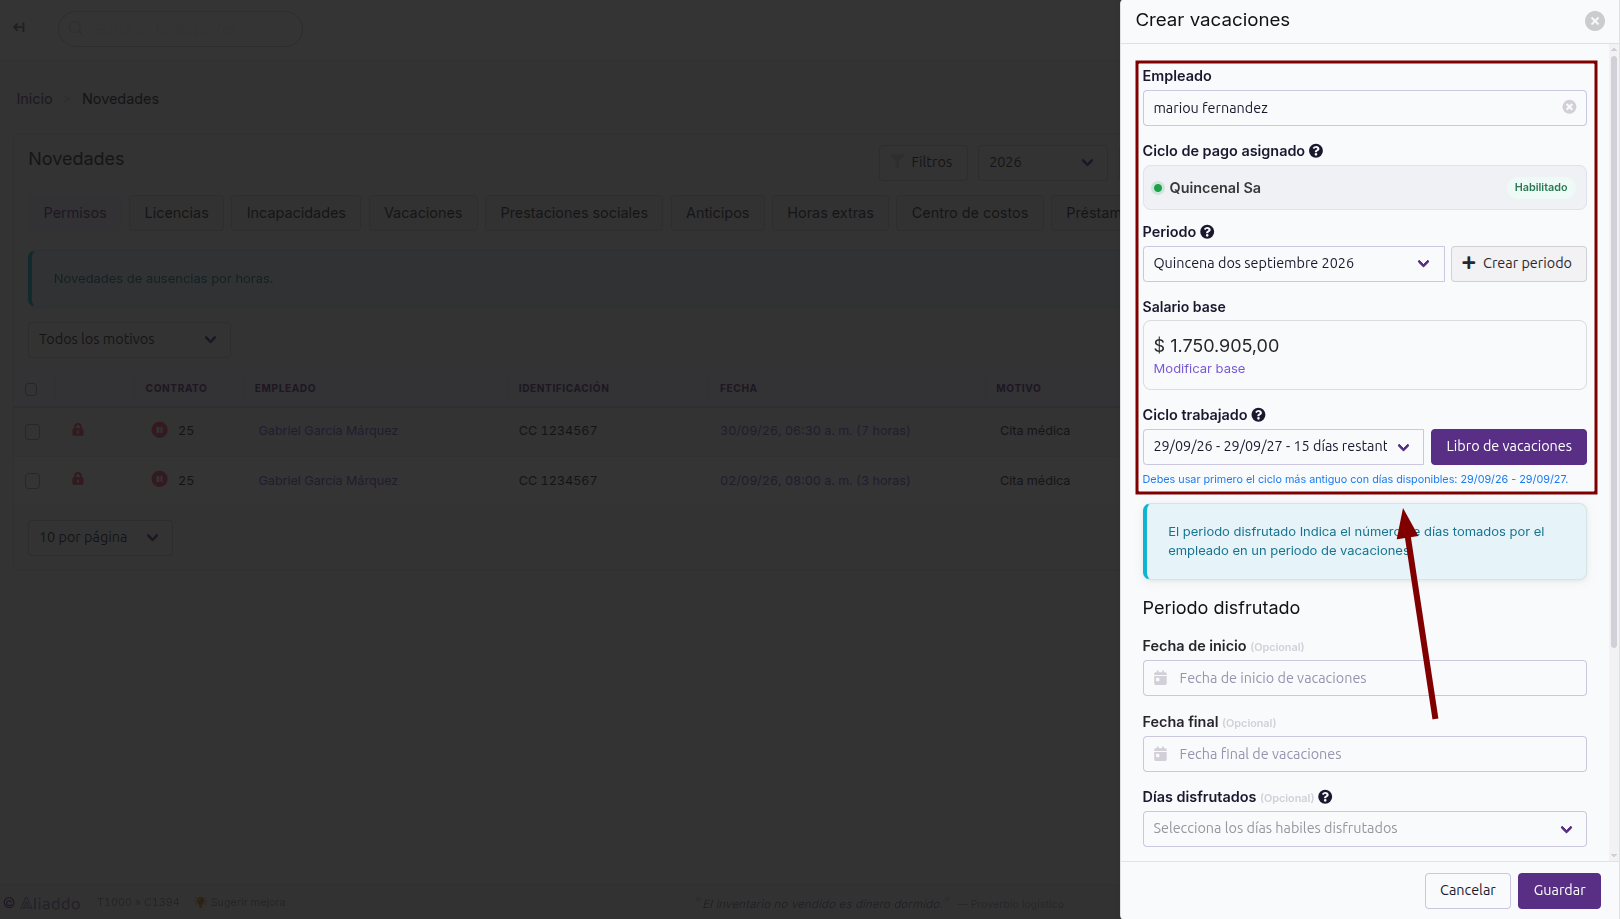
Task: Click the top search box
Action: point(180,29)
